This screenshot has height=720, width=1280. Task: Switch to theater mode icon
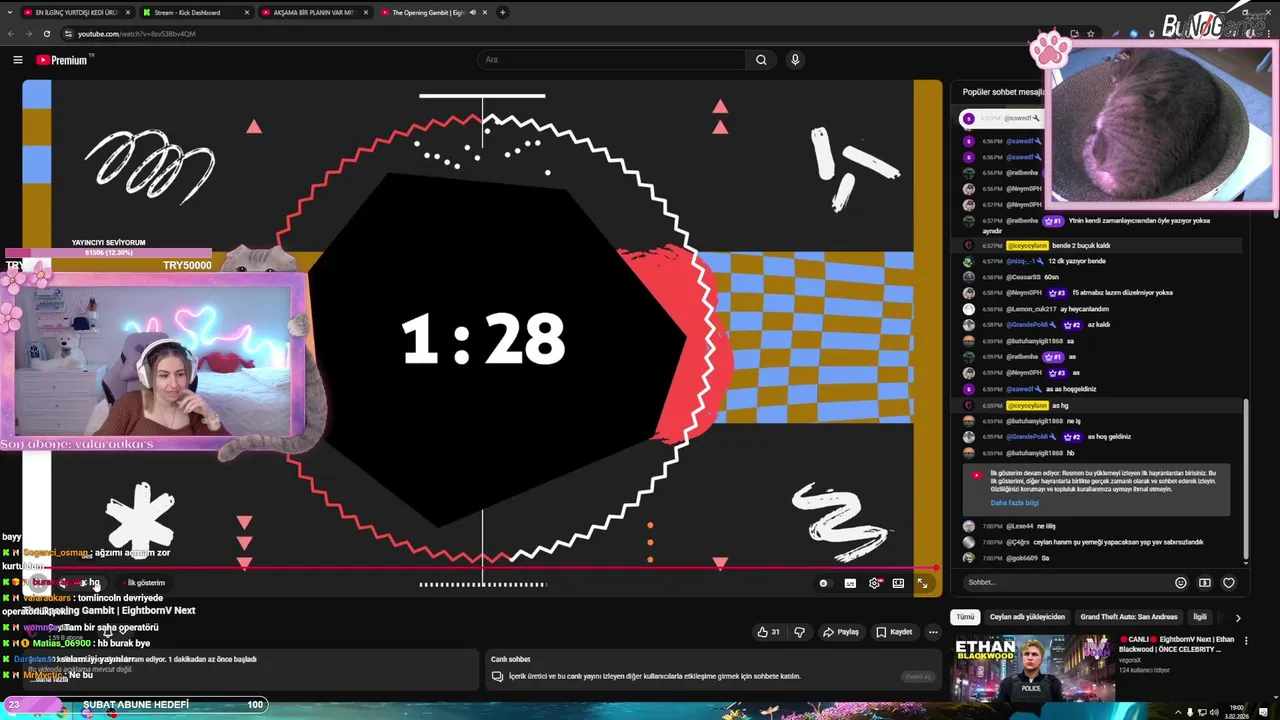[x=898, y=583]
